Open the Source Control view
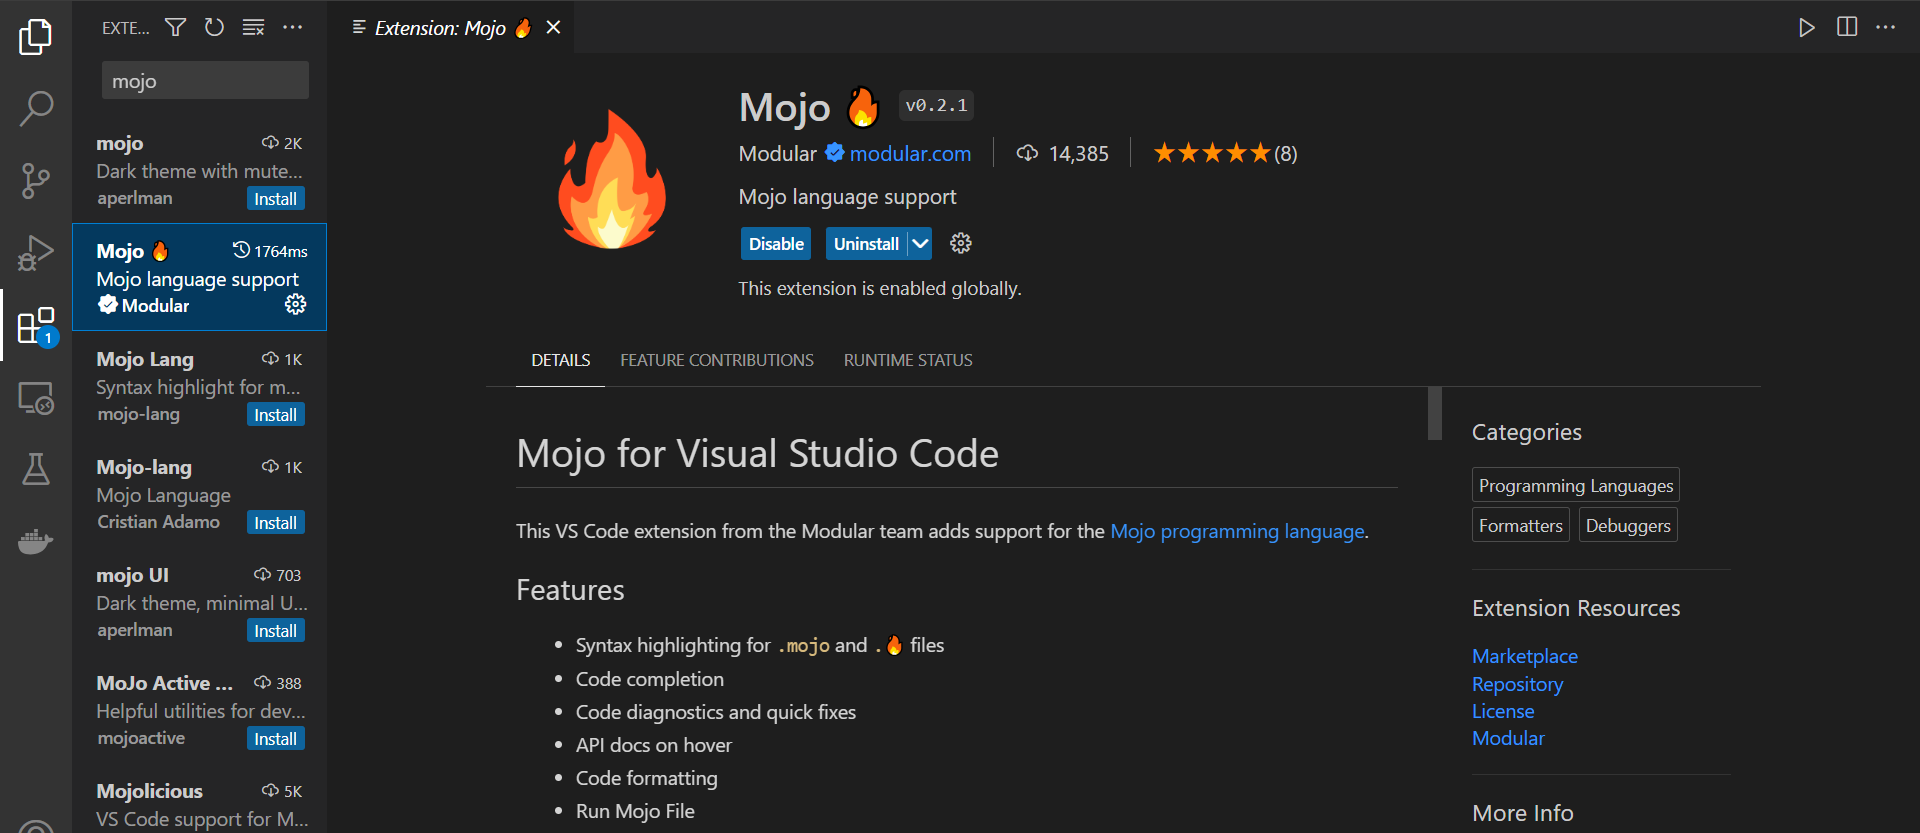The width and height of the screenshot is (1920, 833). (36, 181)
